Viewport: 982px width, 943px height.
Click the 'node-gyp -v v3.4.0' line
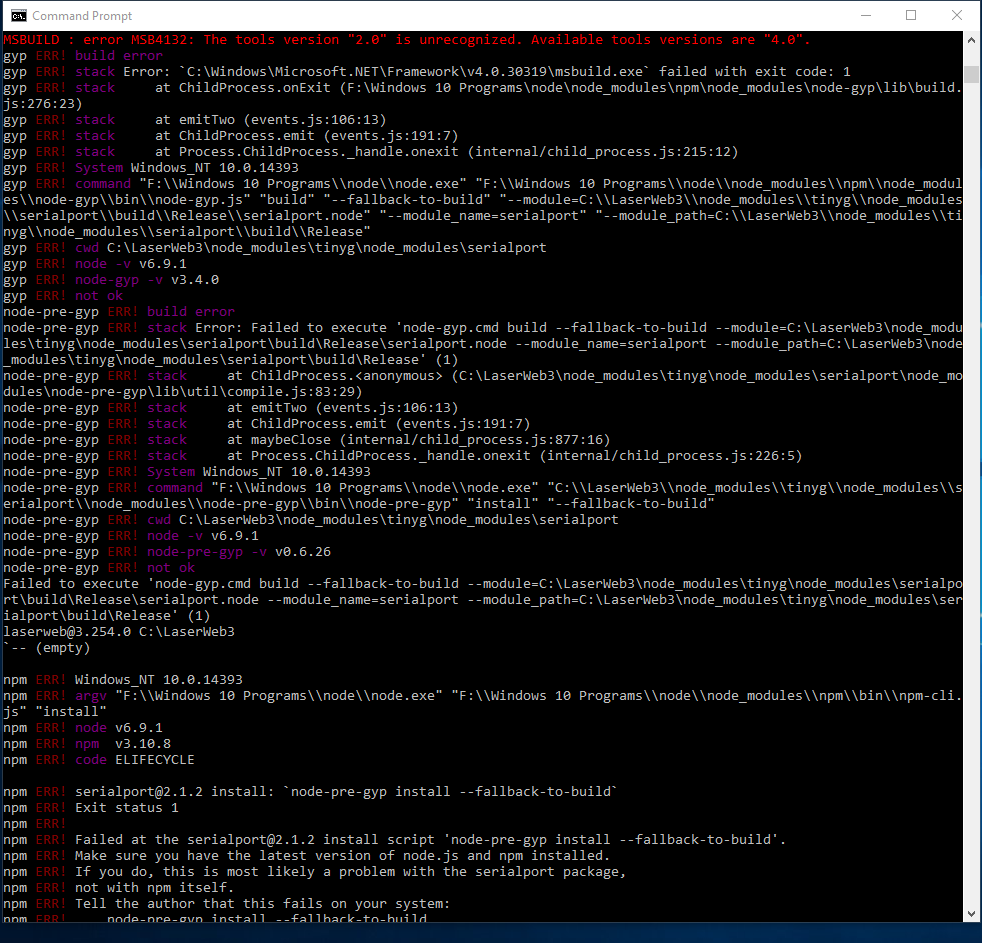[x=111, y=280]
